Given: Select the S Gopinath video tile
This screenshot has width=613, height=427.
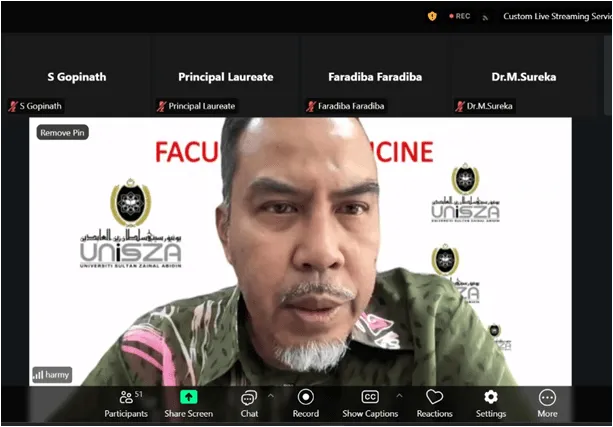Looking at the screenshot, I should point(76,75).
